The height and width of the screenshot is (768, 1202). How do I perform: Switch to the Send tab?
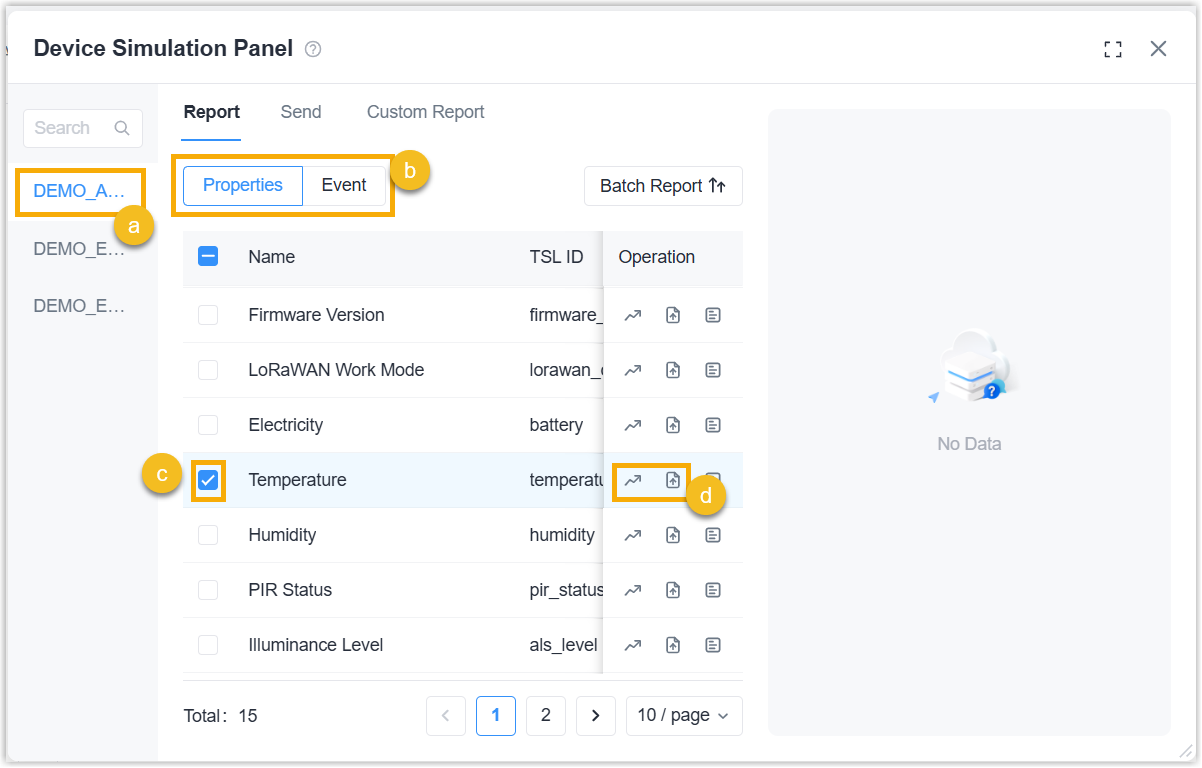pos(301,112)
